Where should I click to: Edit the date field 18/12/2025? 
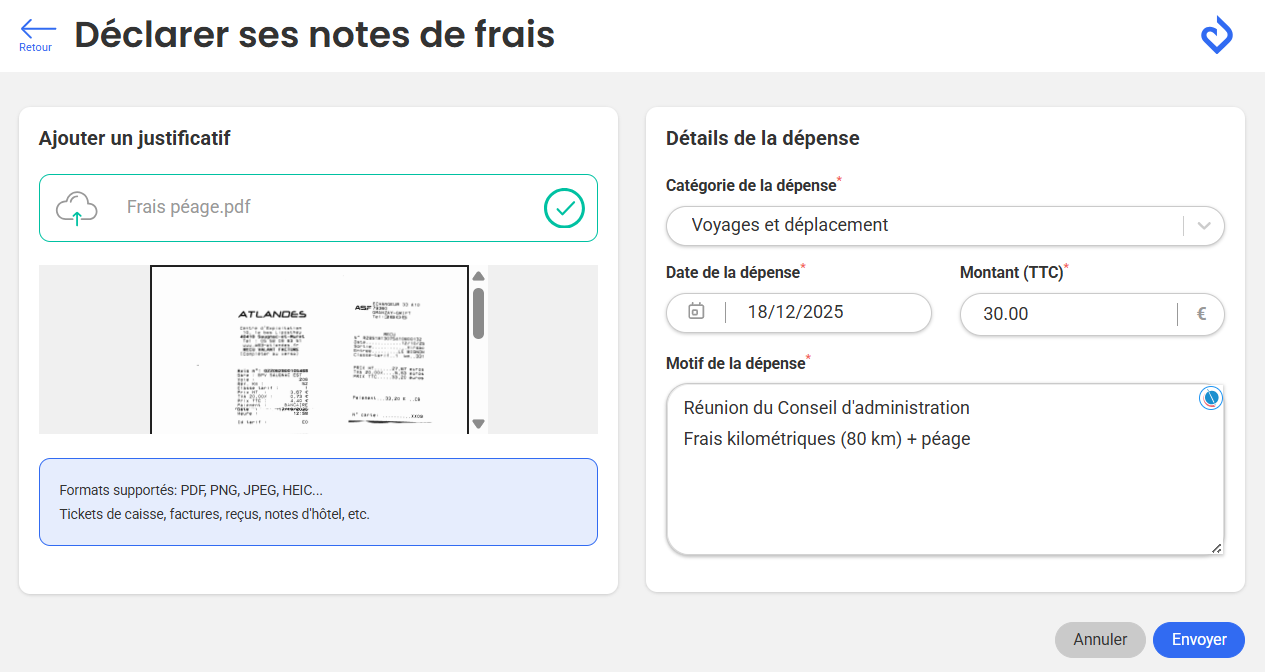[796, 312]
